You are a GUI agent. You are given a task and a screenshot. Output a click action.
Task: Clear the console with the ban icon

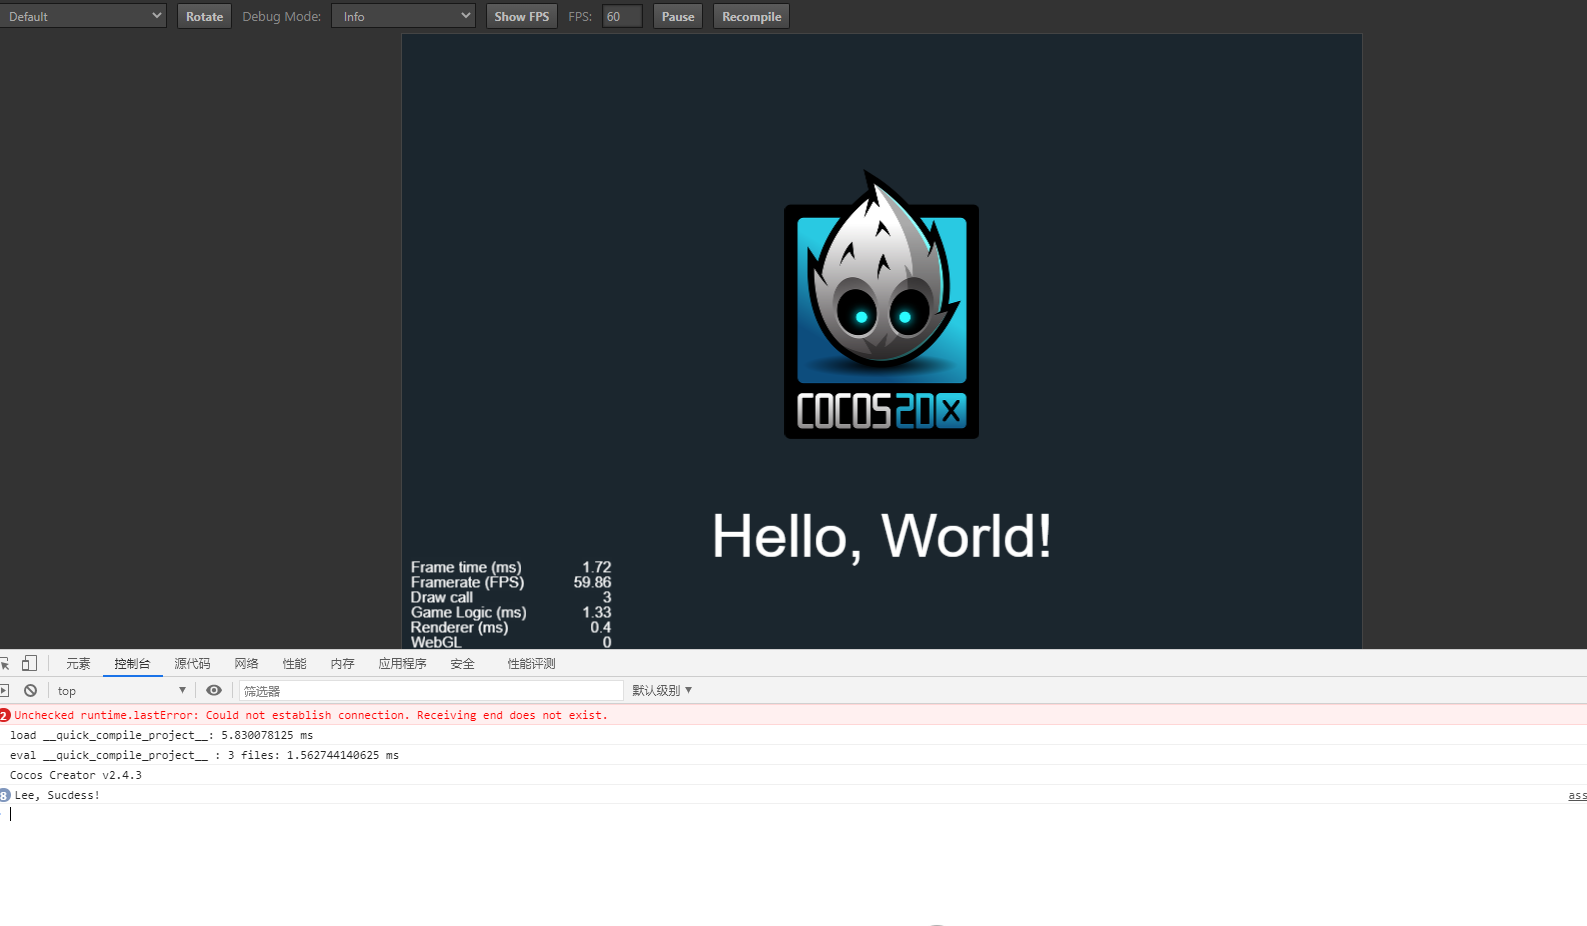tap(31, 690)
